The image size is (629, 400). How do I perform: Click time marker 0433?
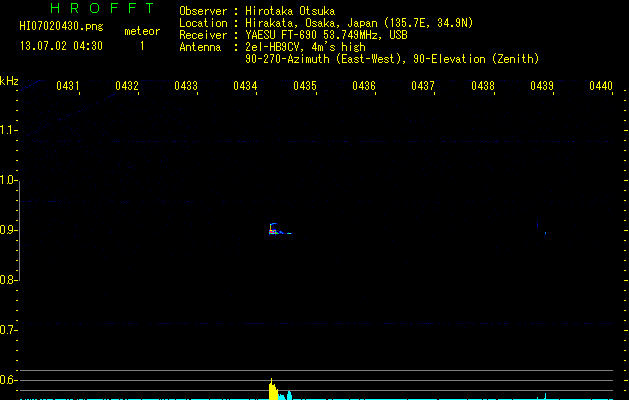click(x=186, y=86)
